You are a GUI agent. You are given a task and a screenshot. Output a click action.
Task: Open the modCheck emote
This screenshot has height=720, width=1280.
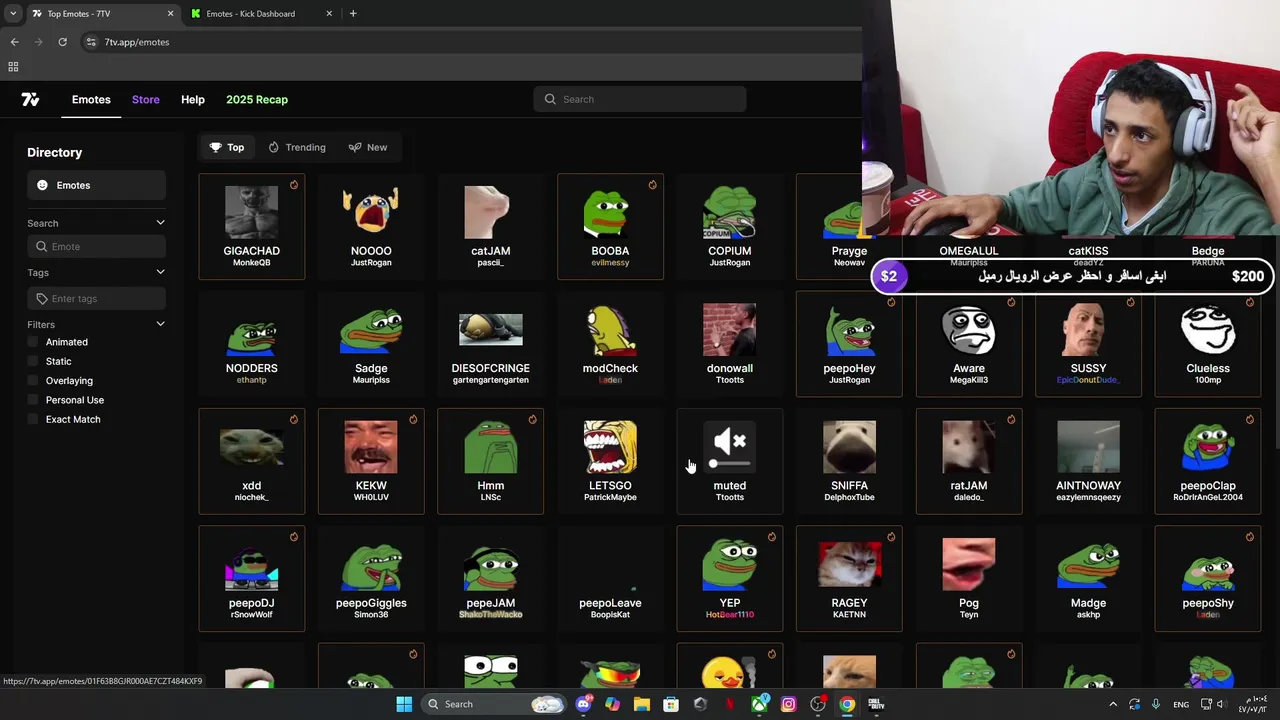(x=610, y=344)
